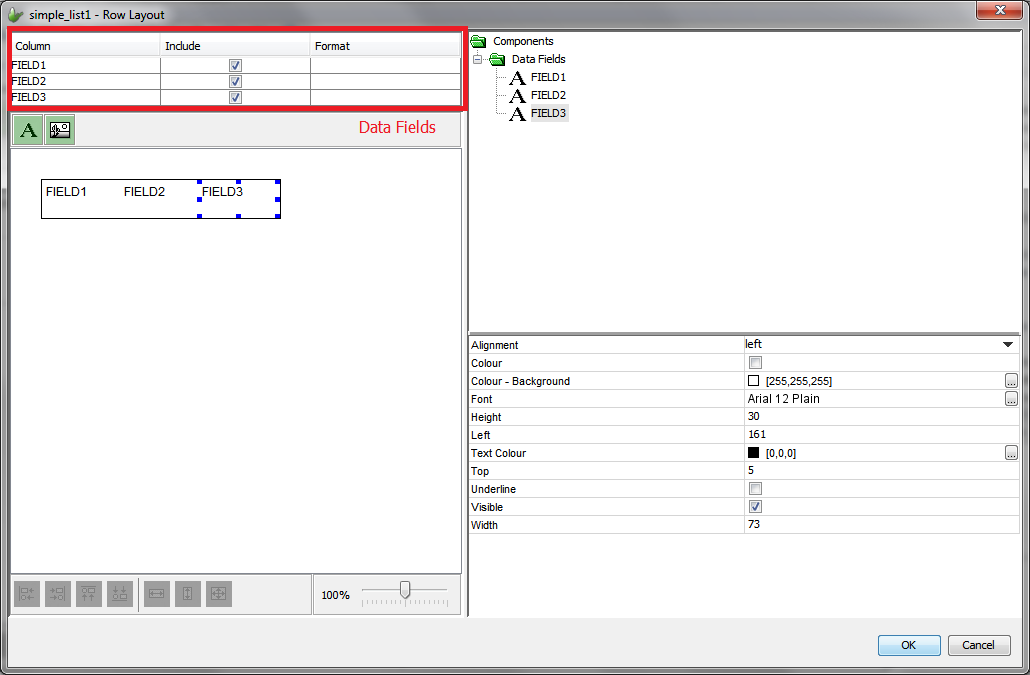Click the make same height icon
This screenshot has width=1030, height=675.
[188, 594]
